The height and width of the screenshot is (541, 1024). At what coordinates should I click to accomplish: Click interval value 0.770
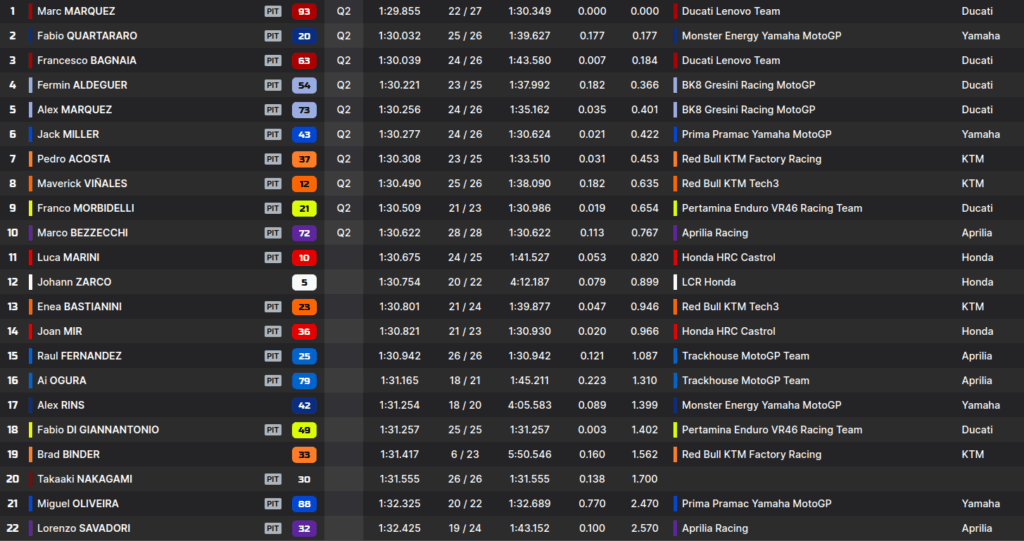tap(592, 504)
